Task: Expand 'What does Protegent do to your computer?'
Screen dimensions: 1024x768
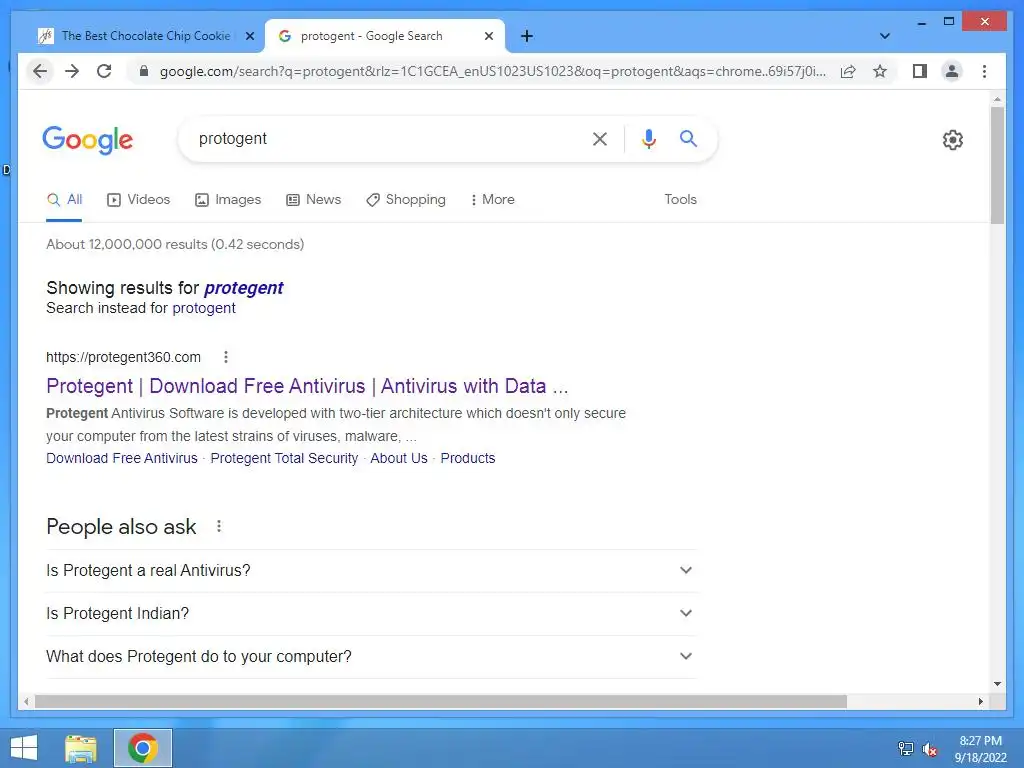Action: click(370, 656)
